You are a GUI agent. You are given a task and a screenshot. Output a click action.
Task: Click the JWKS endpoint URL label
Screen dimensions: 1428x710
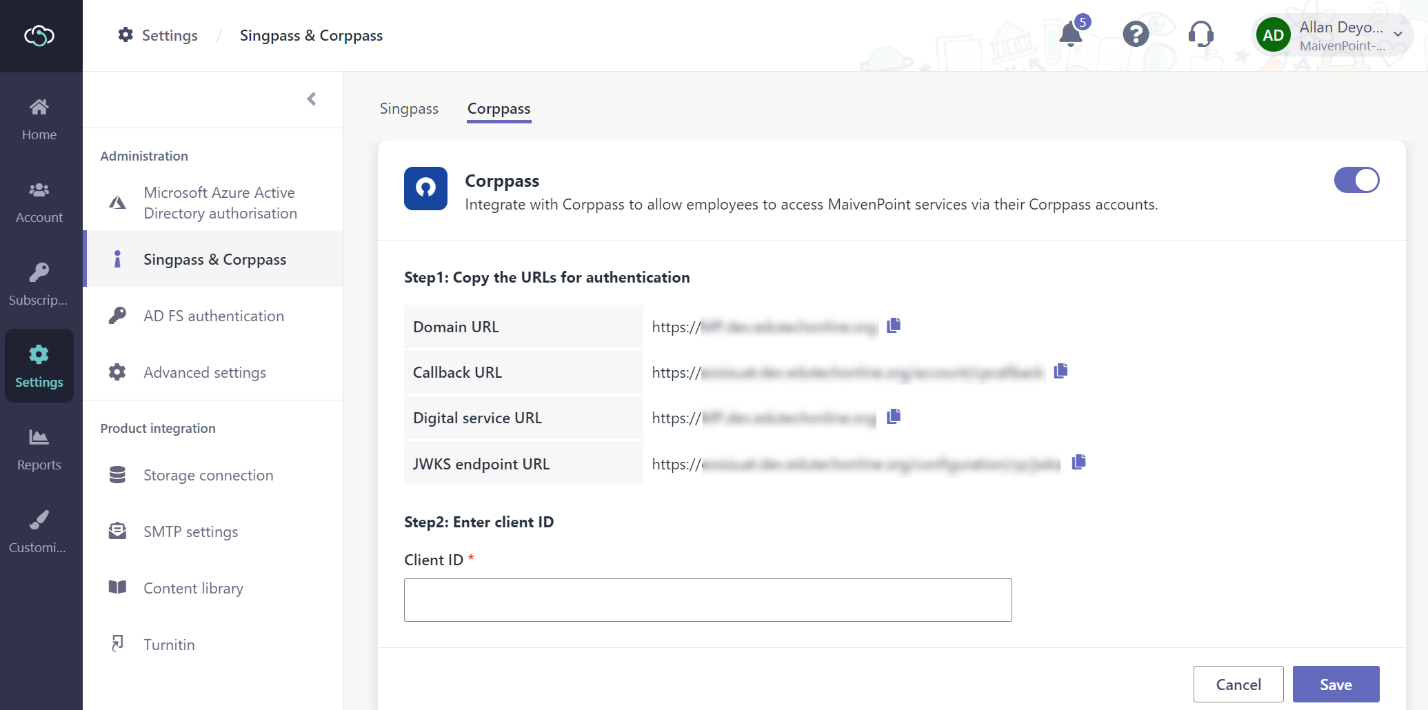coord(523,464)
